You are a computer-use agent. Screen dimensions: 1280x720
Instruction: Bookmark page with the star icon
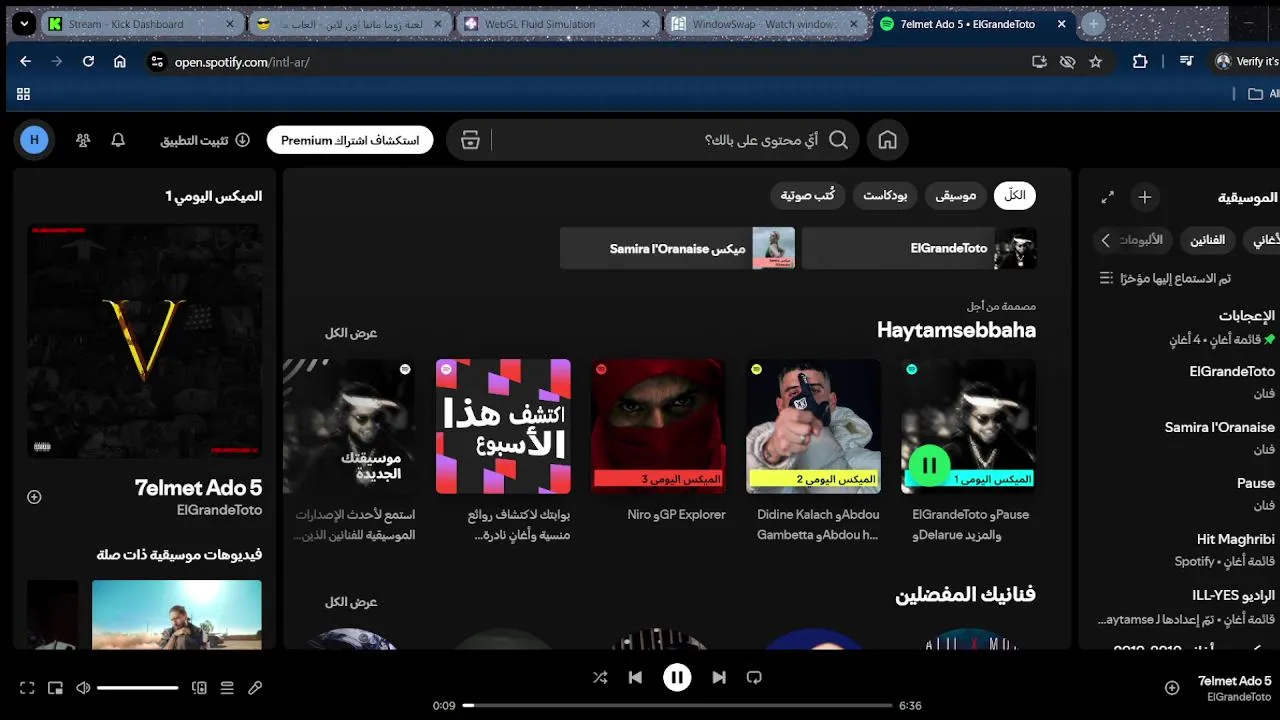pyautogui.click(x=1095, y=61)
